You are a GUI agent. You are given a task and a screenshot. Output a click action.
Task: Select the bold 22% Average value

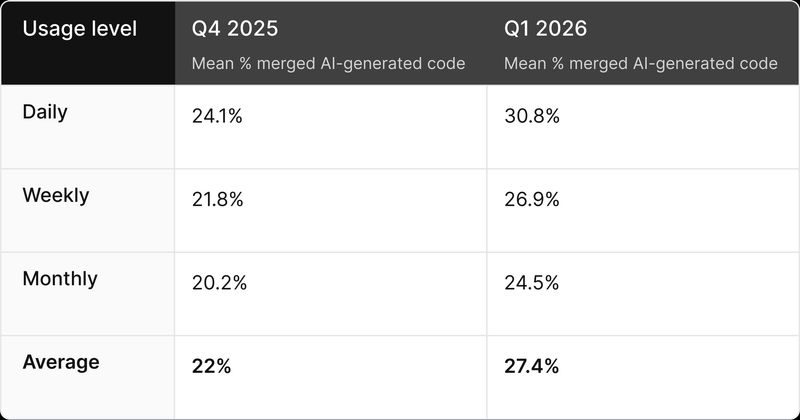point(211,367)
